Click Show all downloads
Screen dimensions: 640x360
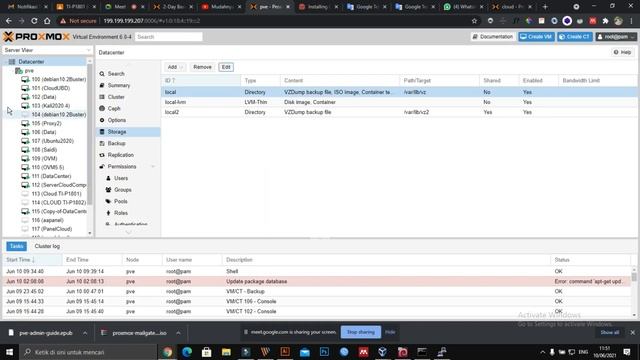(x=609, y=333)
